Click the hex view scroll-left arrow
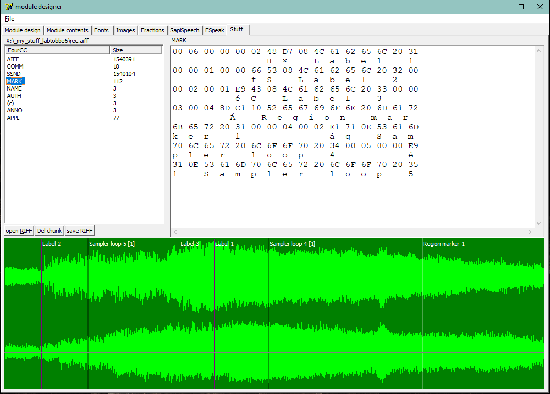550x394 pixels. point(175,232)
